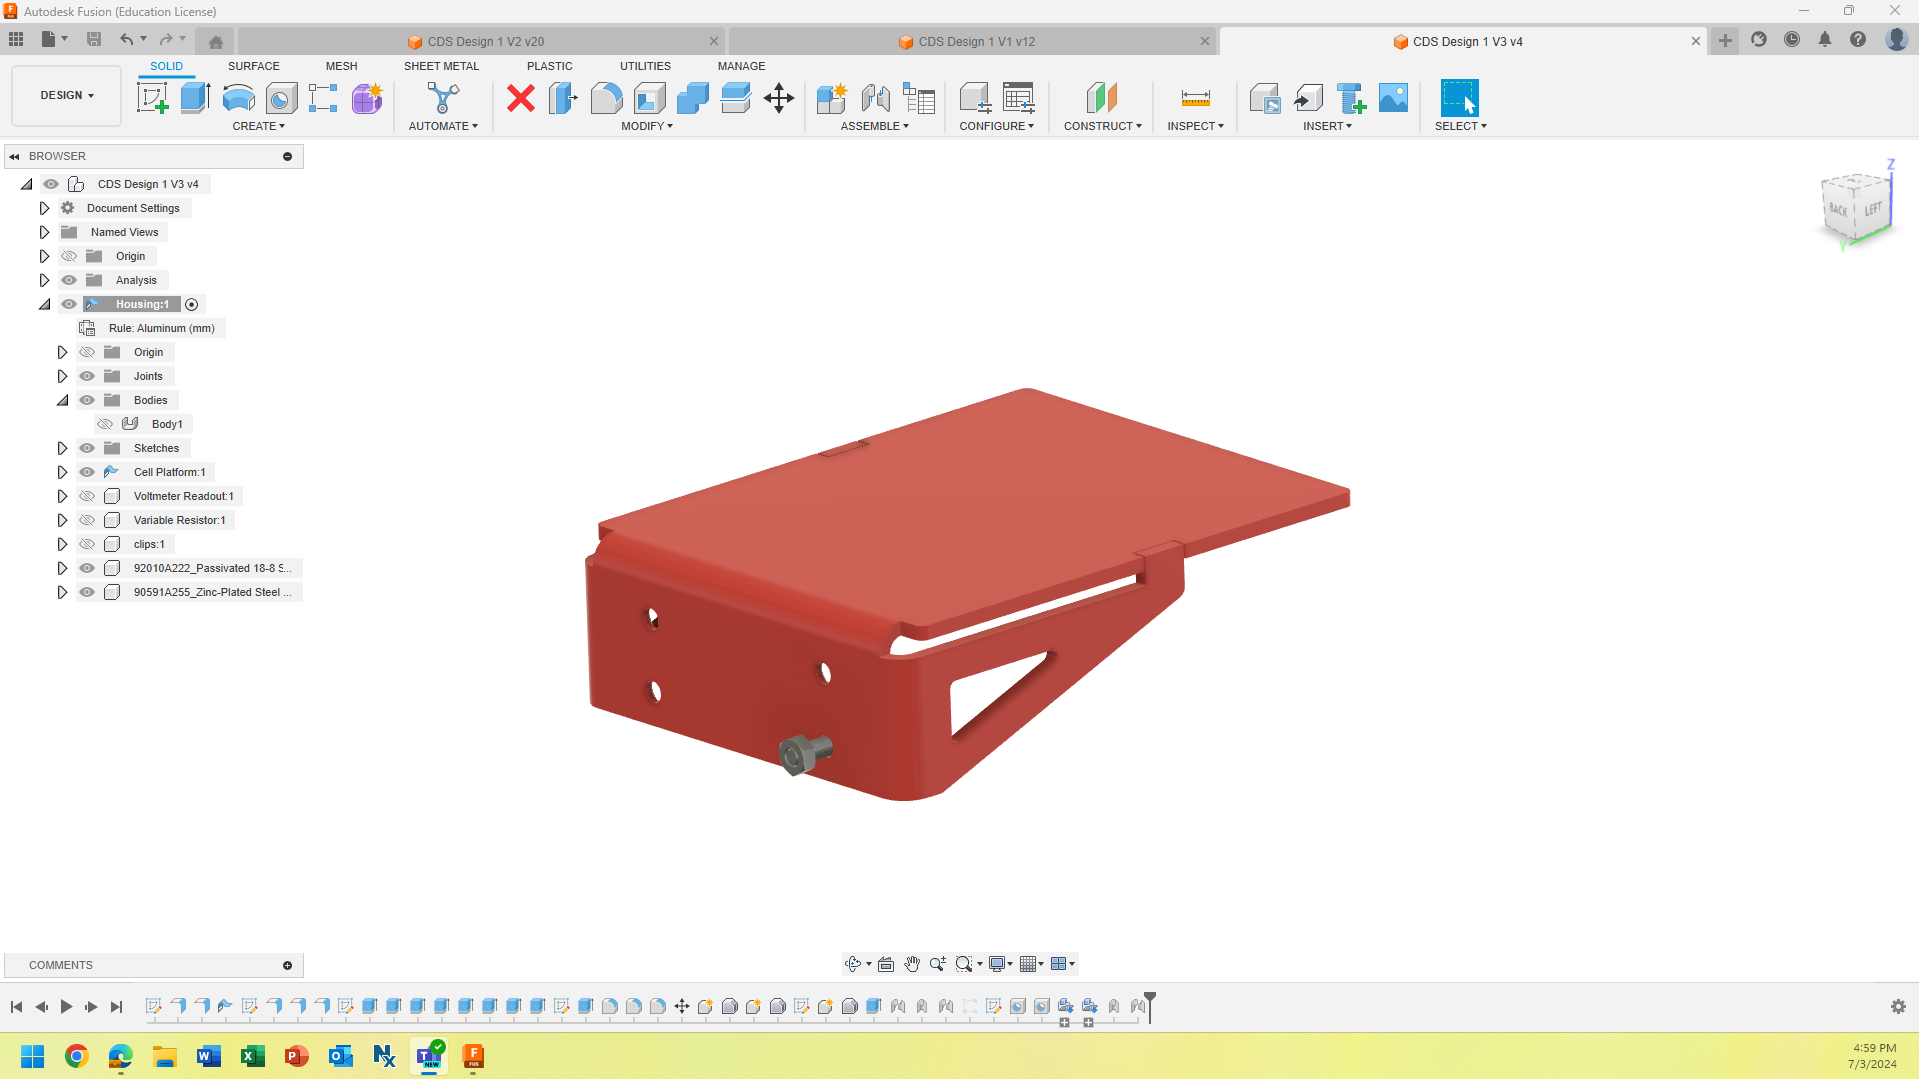Collapse the Housing:1 component
The width and height of the screenshot is (1919, 1079).
tap(44, 304)
